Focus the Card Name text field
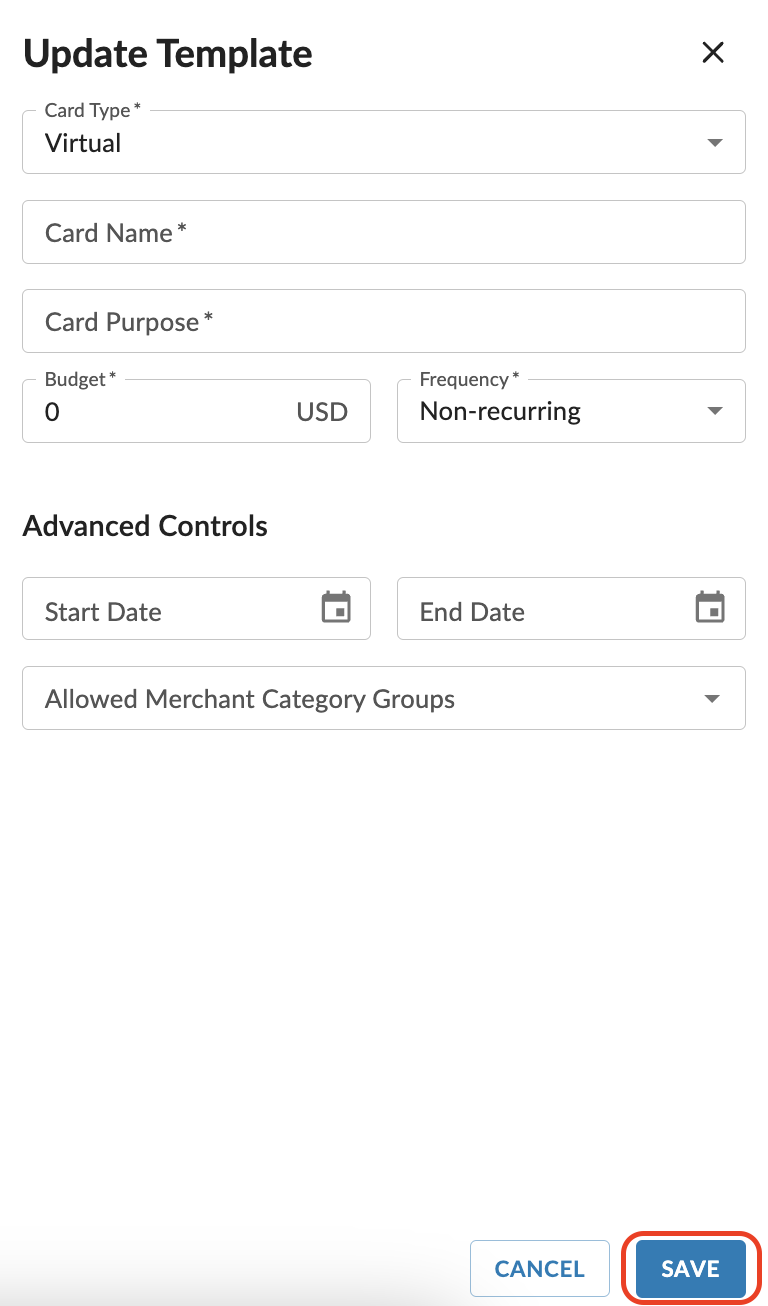Screen dimensions: 768x1306 pyautogui.click(x=384, y=232)
